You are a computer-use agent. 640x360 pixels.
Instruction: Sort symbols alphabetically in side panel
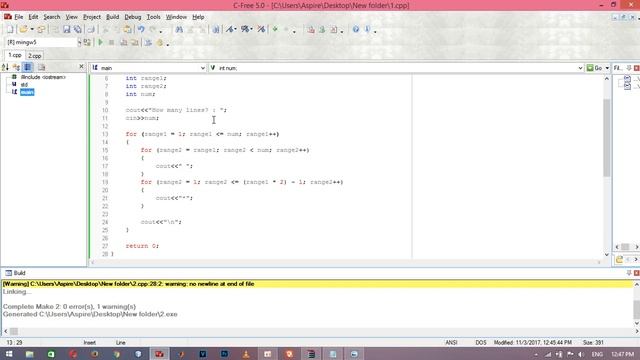5,67
